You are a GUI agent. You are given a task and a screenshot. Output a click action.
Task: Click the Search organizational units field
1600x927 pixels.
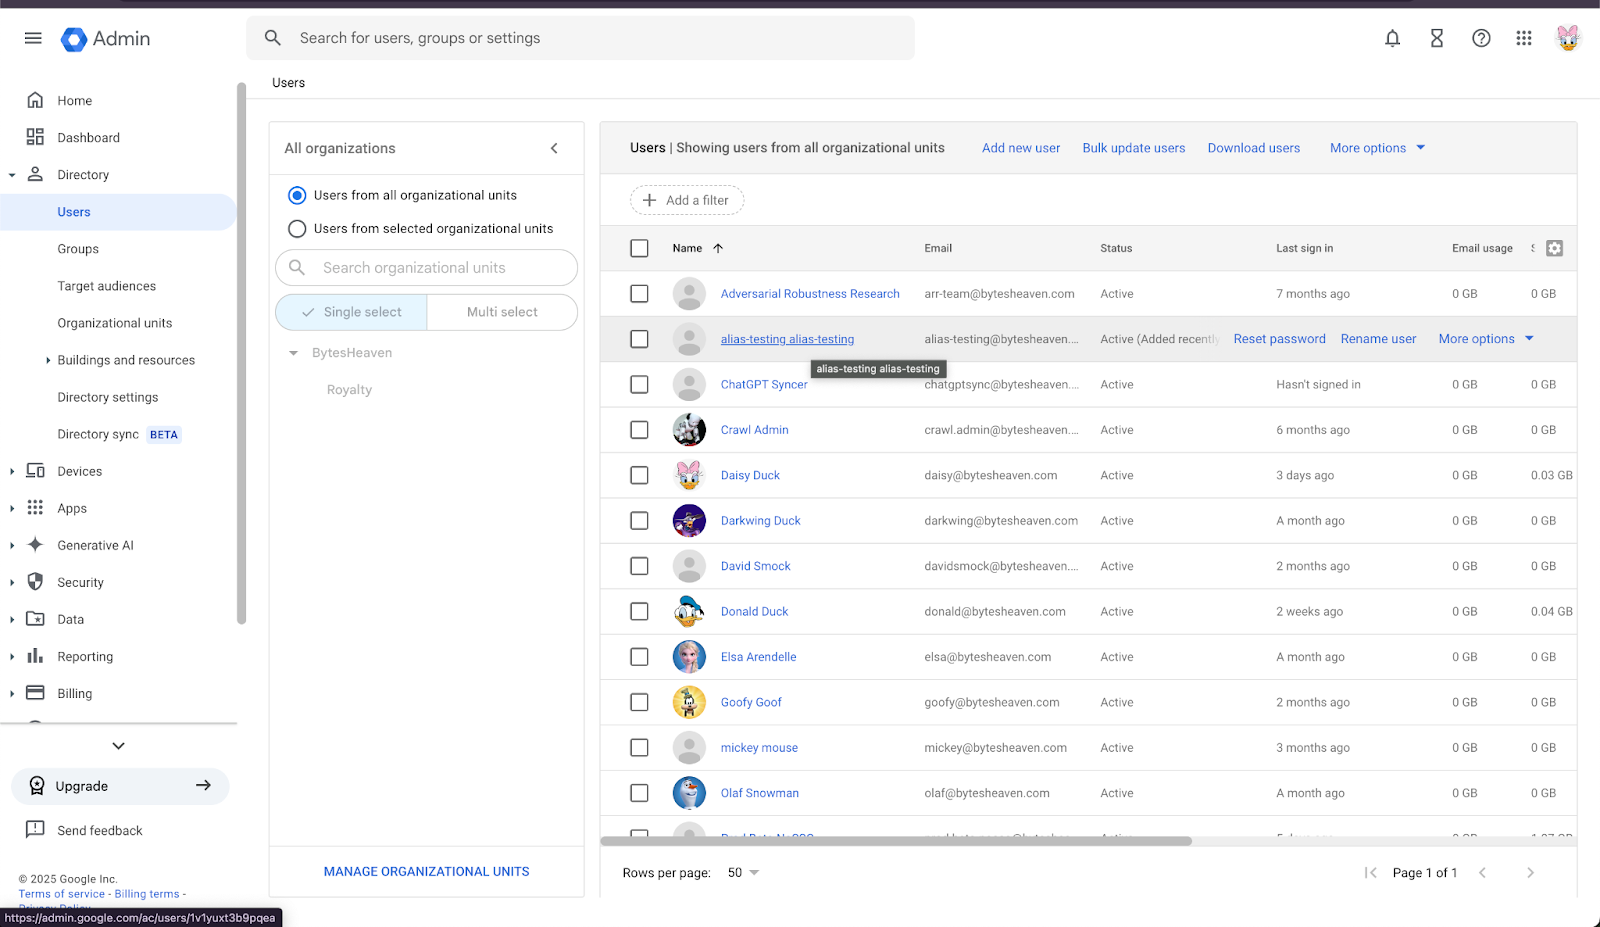(427, 268)
